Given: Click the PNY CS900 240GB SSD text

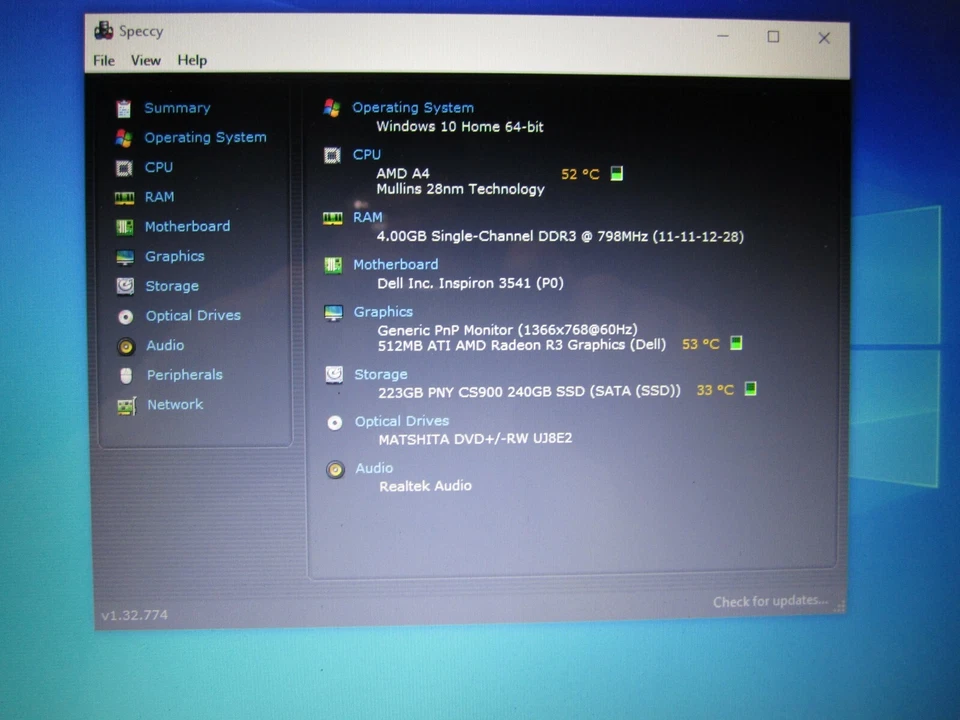Looking at the screenshot, I should 530,392.
